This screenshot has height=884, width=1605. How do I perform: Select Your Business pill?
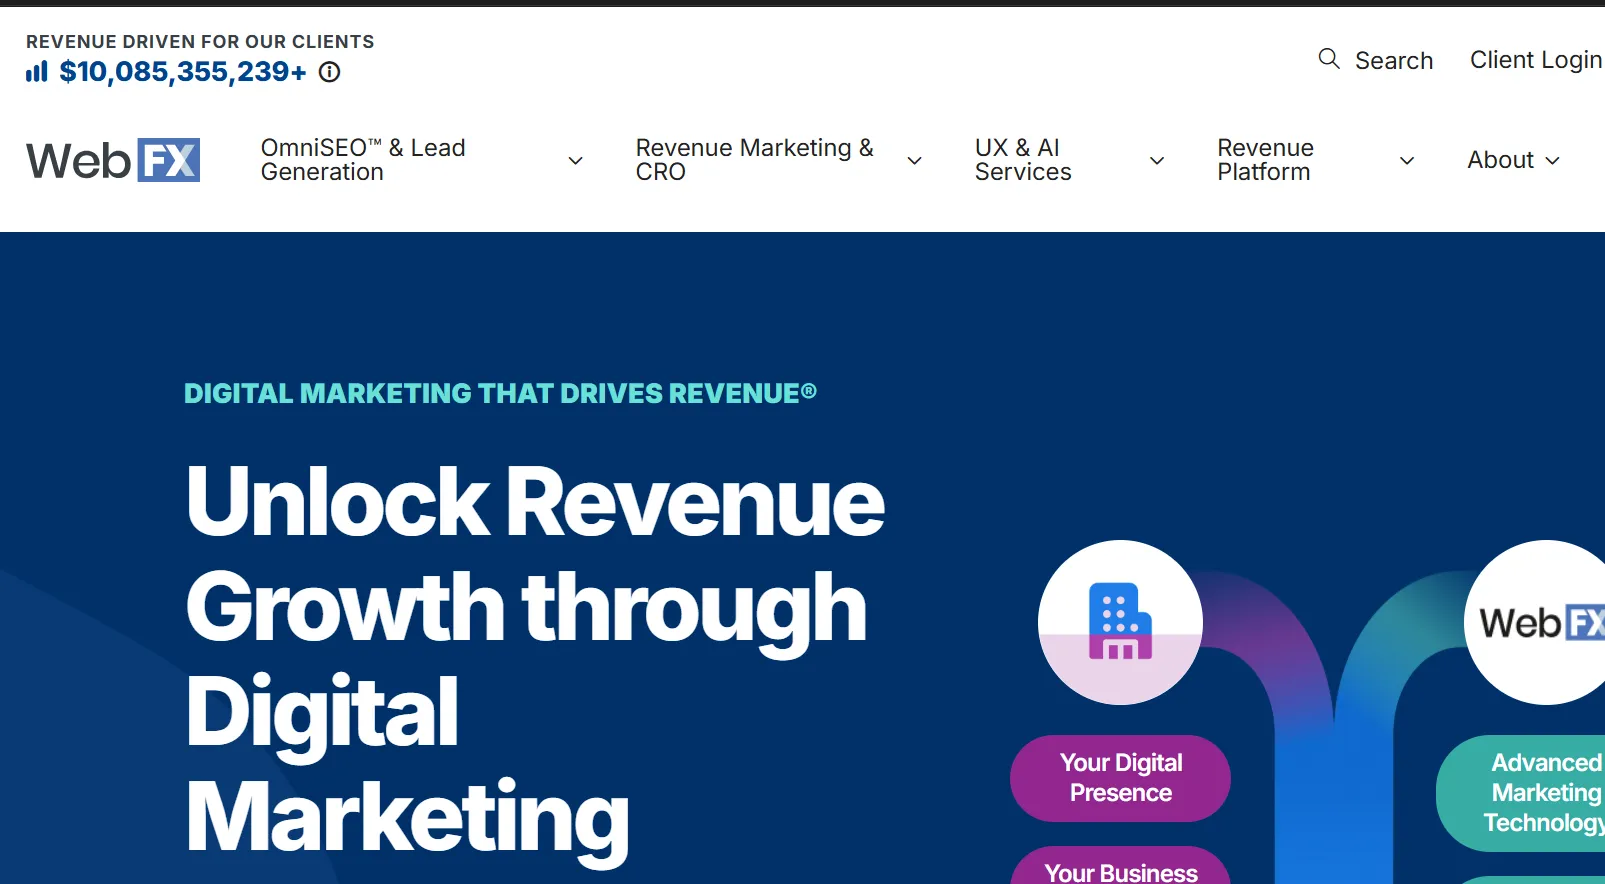(x=1120, y=866)
